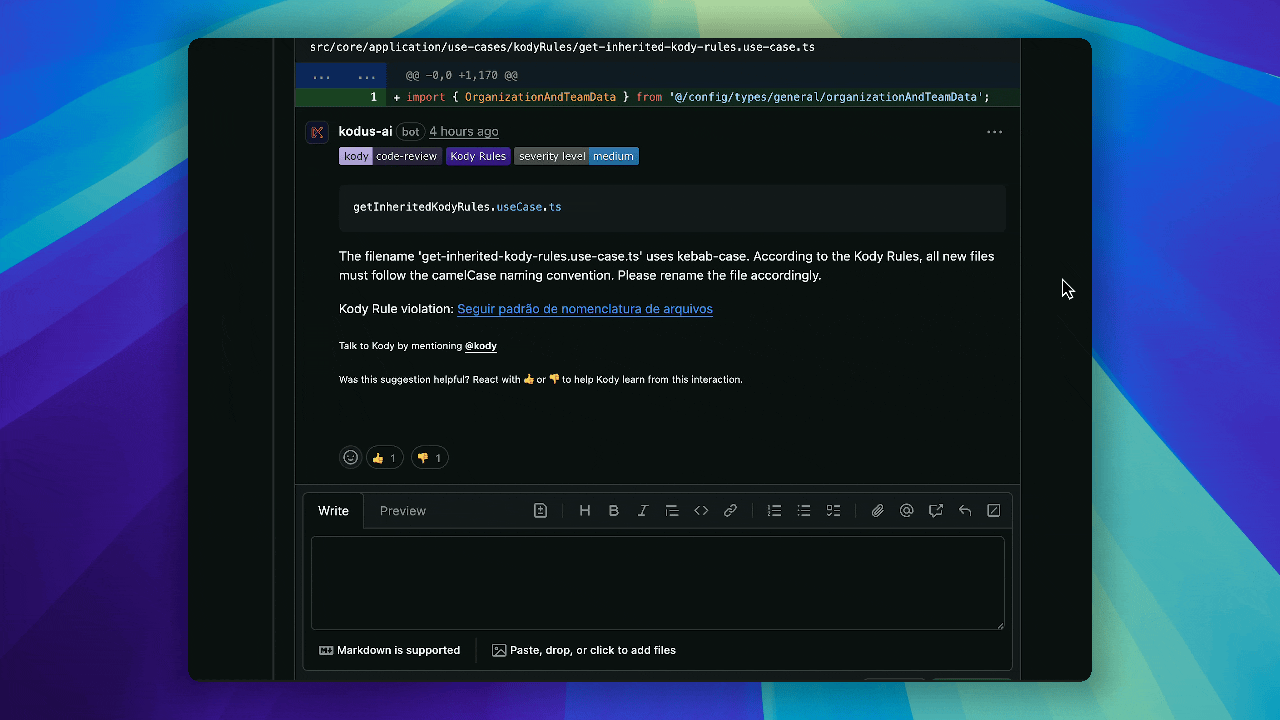Screen dimensions: 1280x720
Task: Apply italic formatting in the editor
Action: [643, 511]
